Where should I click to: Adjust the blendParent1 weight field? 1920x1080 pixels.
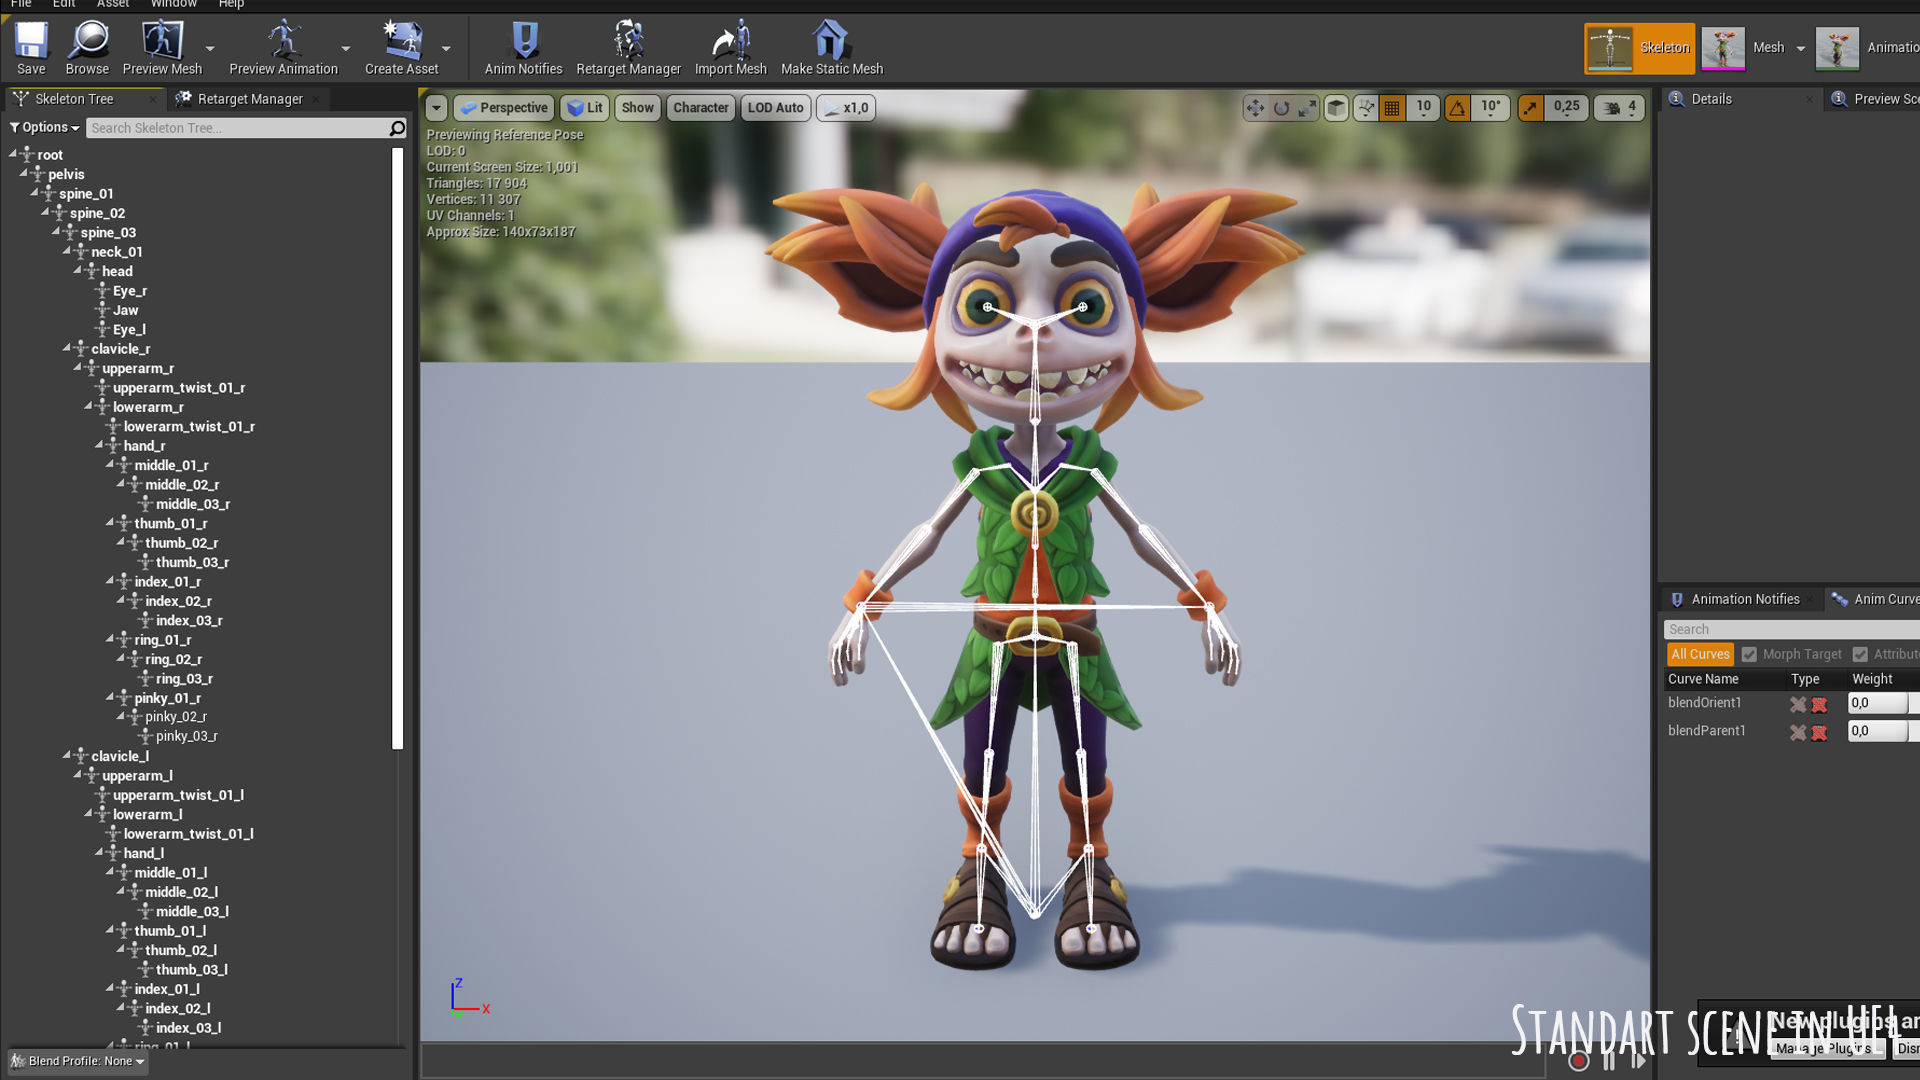point(1880,731)
